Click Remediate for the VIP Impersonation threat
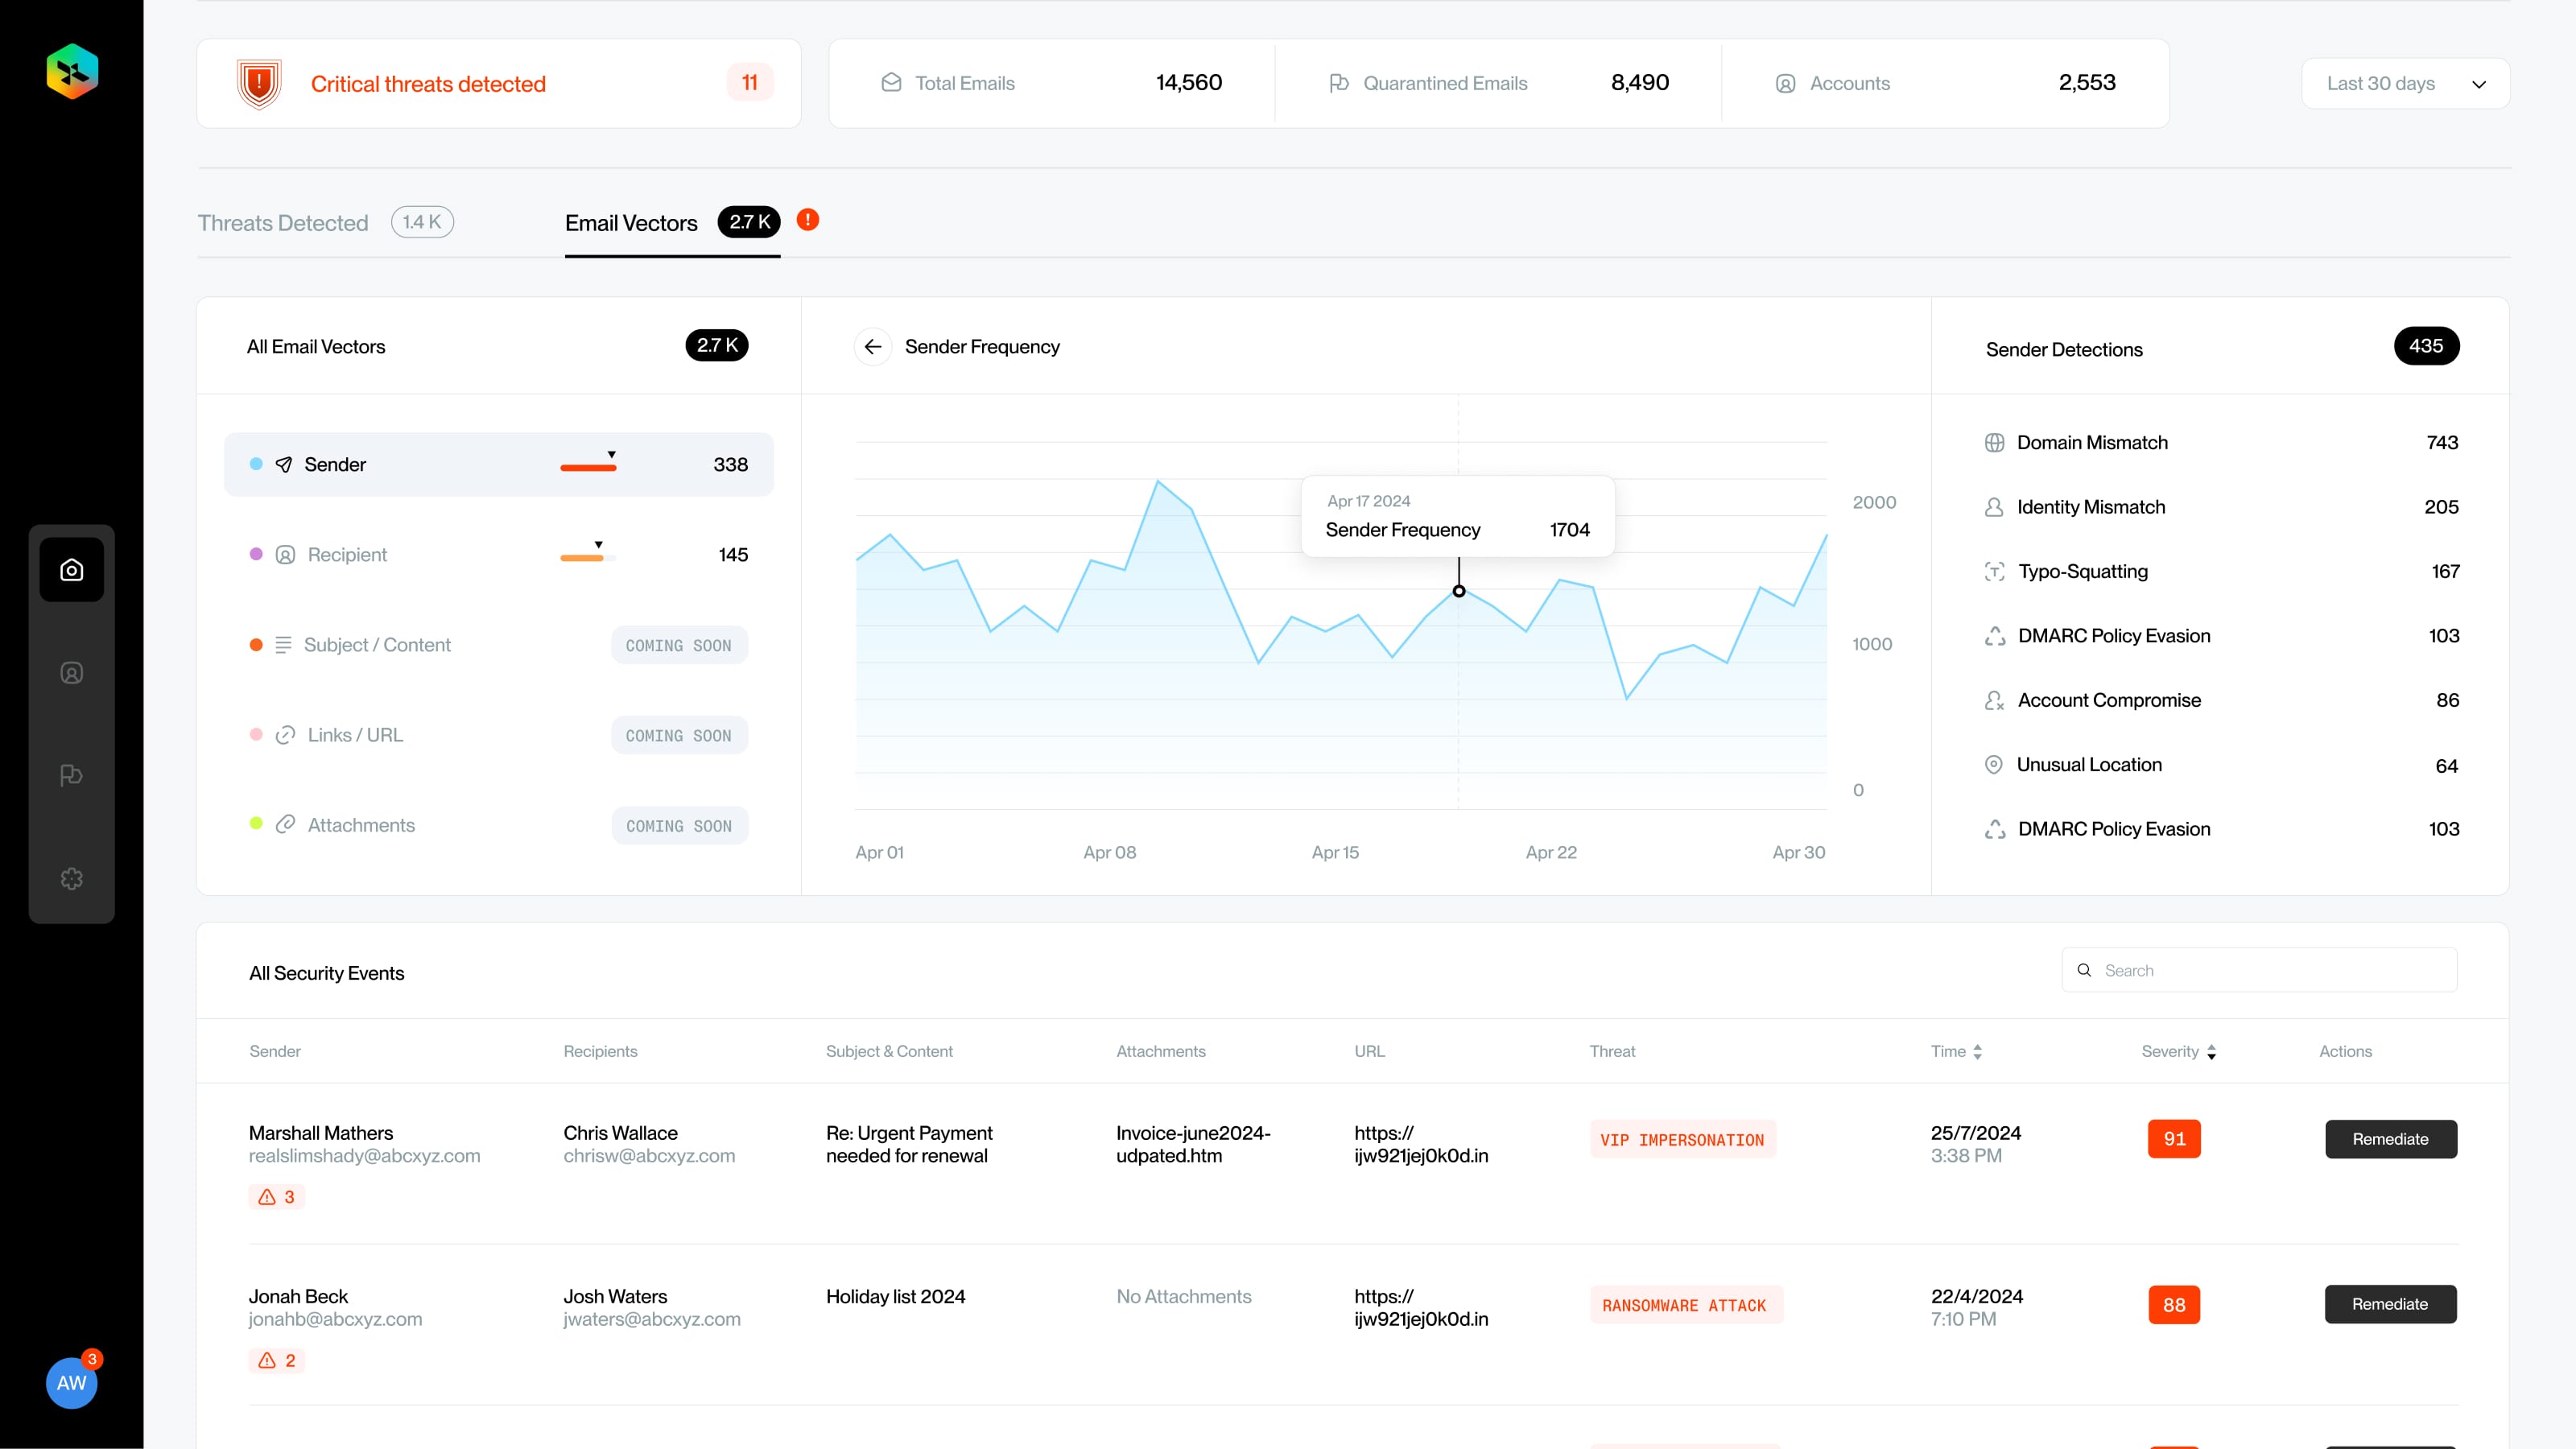Screen dimensions: 2576x1449 pyautogui.click(x=2390, y=1139)
